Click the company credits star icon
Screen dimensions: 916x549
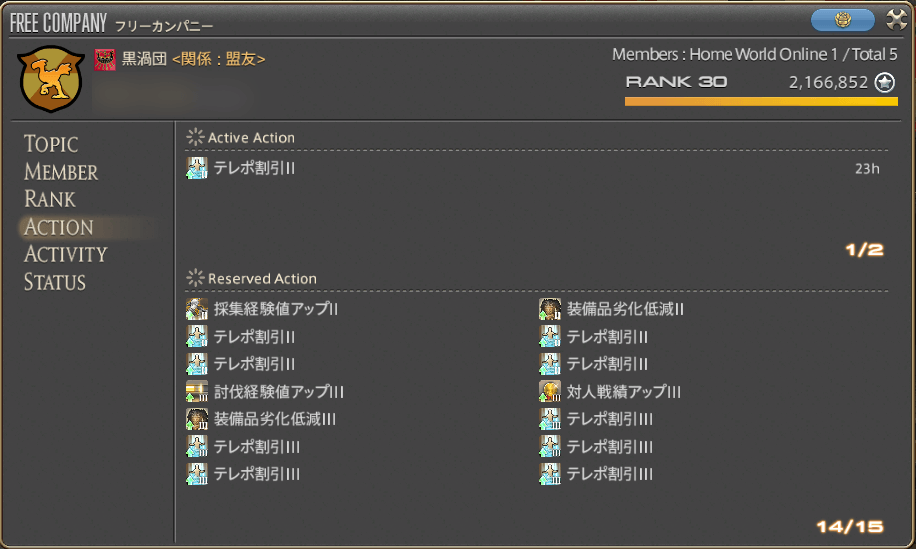[884, 83]
